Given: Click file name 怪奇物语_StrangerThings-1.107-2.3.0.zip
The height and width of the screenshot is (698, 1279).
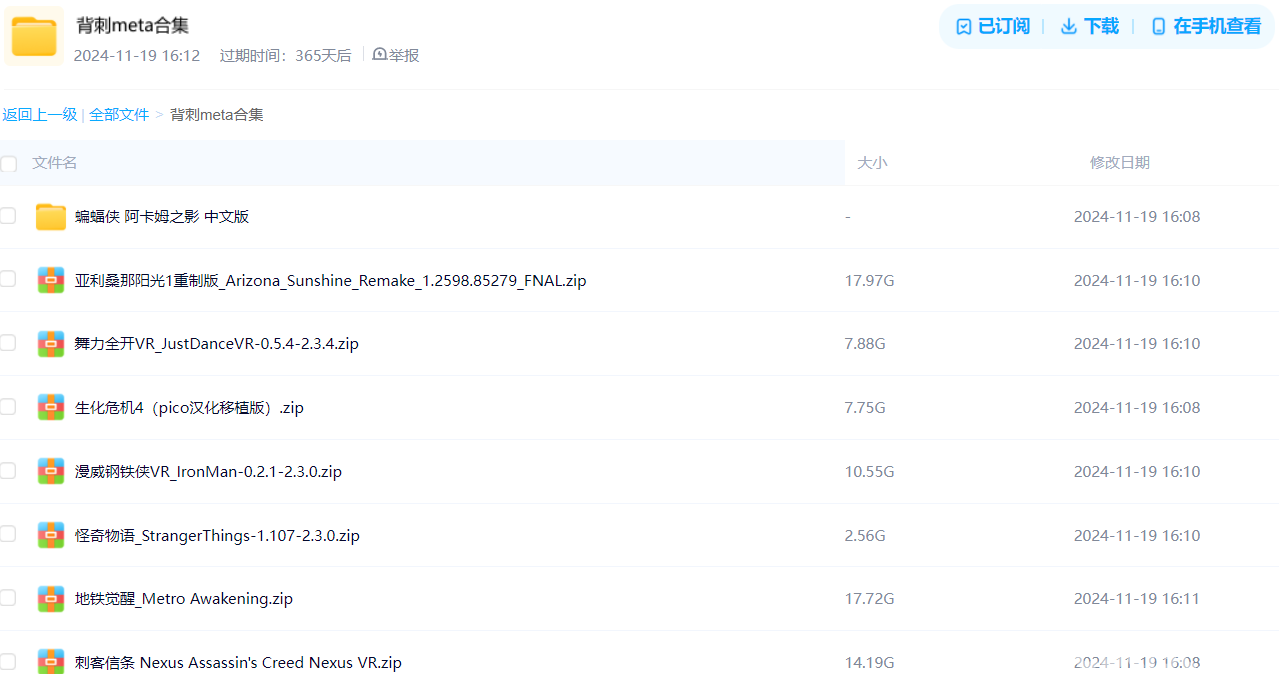Looking at the screenshot, I should pyautogui.click(x=217, y=536).
